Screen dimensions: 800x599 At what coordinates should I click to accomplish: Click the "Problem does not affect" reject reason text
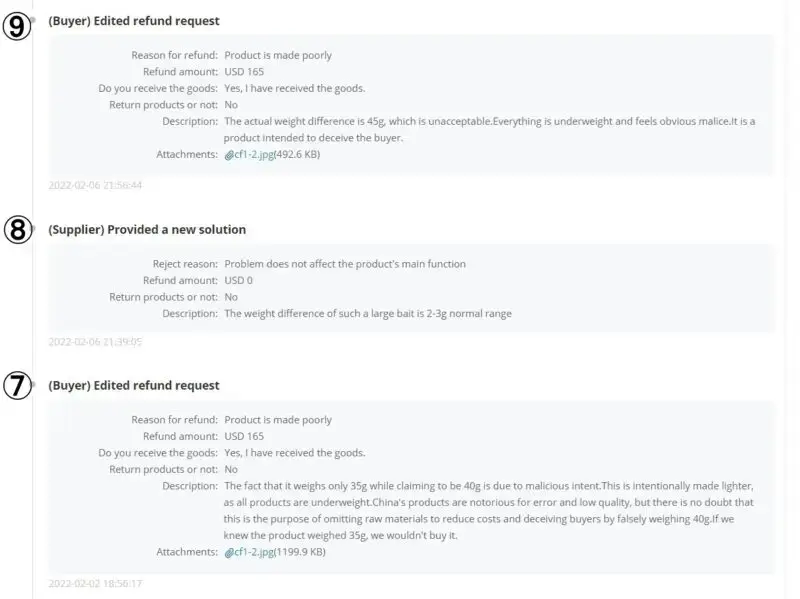point(345,264)
